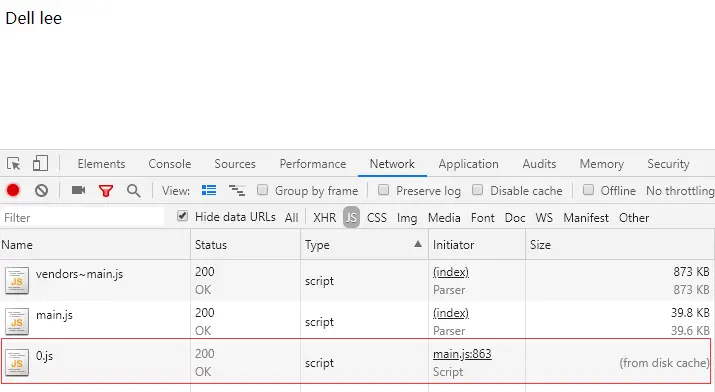Viewport: 715px width, 392px height.
Task: Follow the main.js:863 initiator link
Action: tap(462, 354)
